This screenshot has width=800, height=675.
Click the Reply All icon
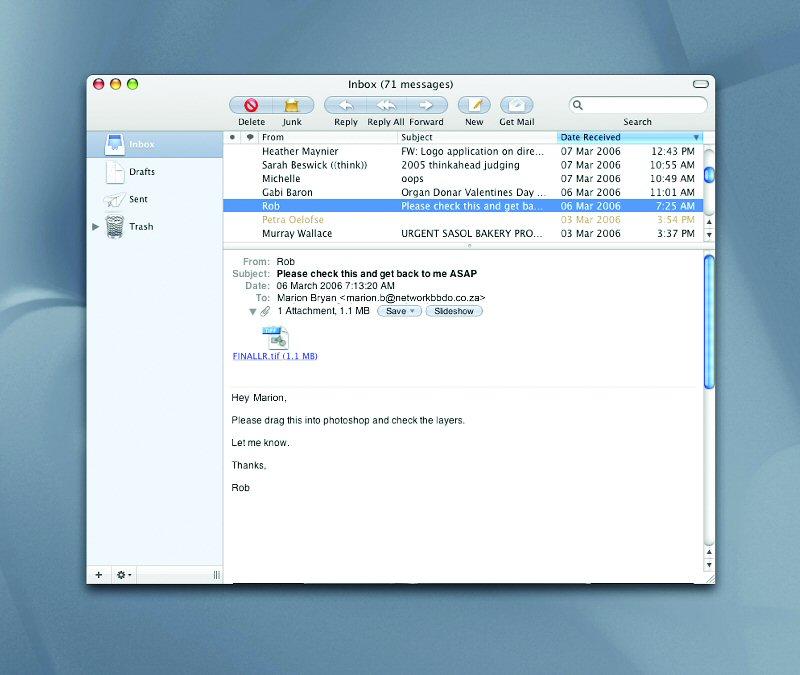[386, 105]
